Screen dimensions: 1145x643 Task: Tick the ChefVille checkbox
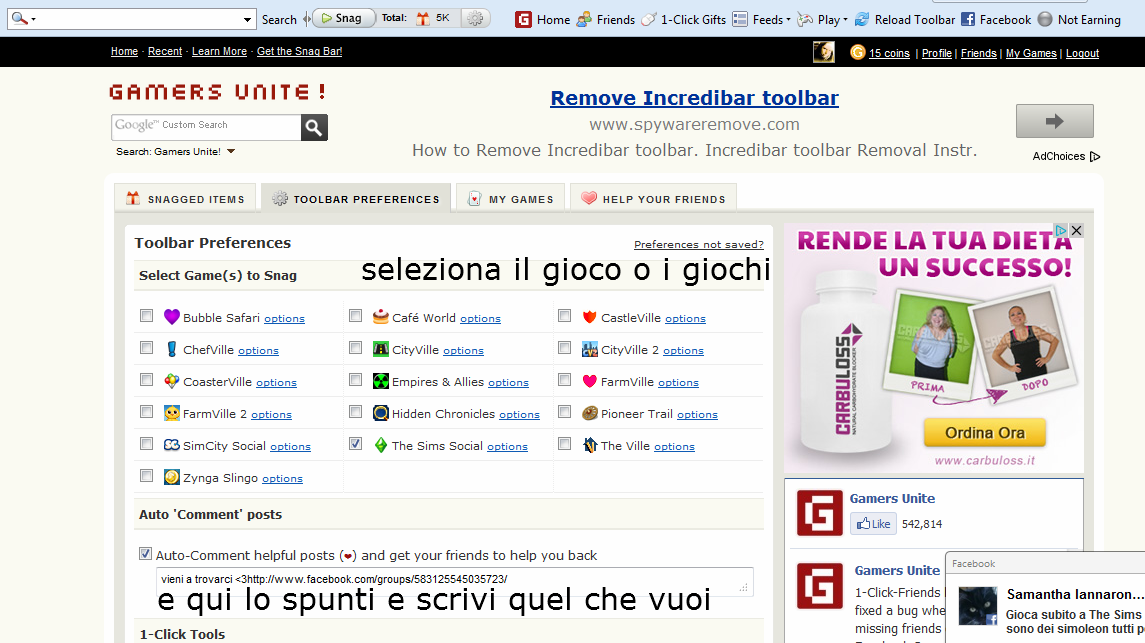pyautogui.click(x=147, y=347)
